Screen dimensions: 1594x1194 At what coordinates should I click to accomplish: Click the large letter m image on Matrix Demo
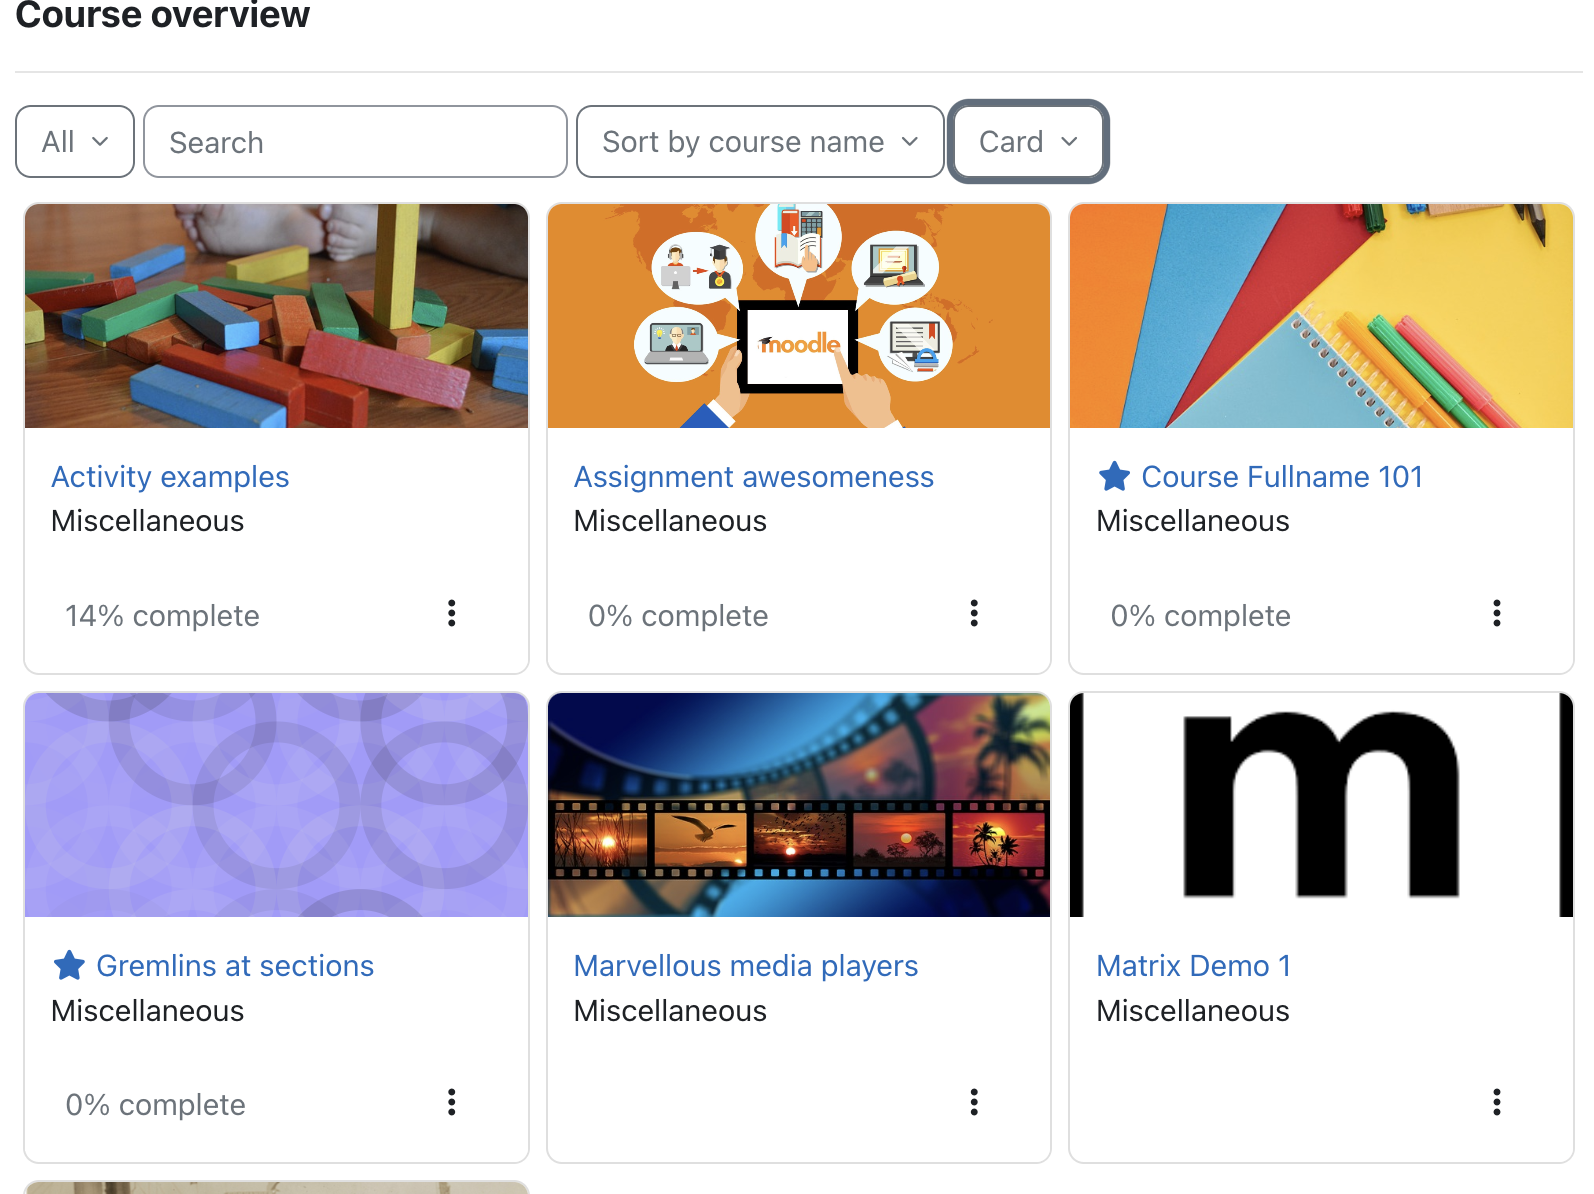[1321, 805]
